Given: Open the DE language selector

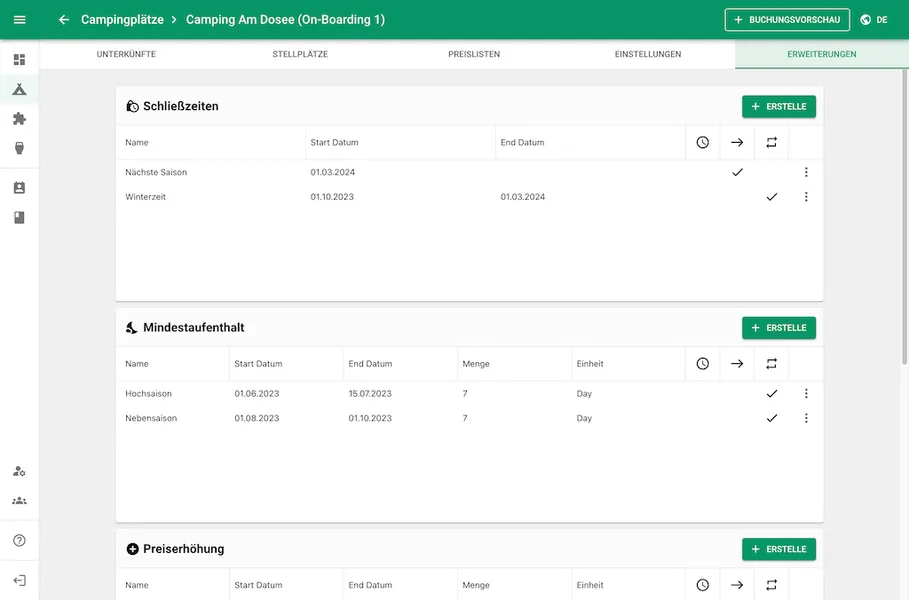Looking at the screenshot, I should tap(874, 20).
